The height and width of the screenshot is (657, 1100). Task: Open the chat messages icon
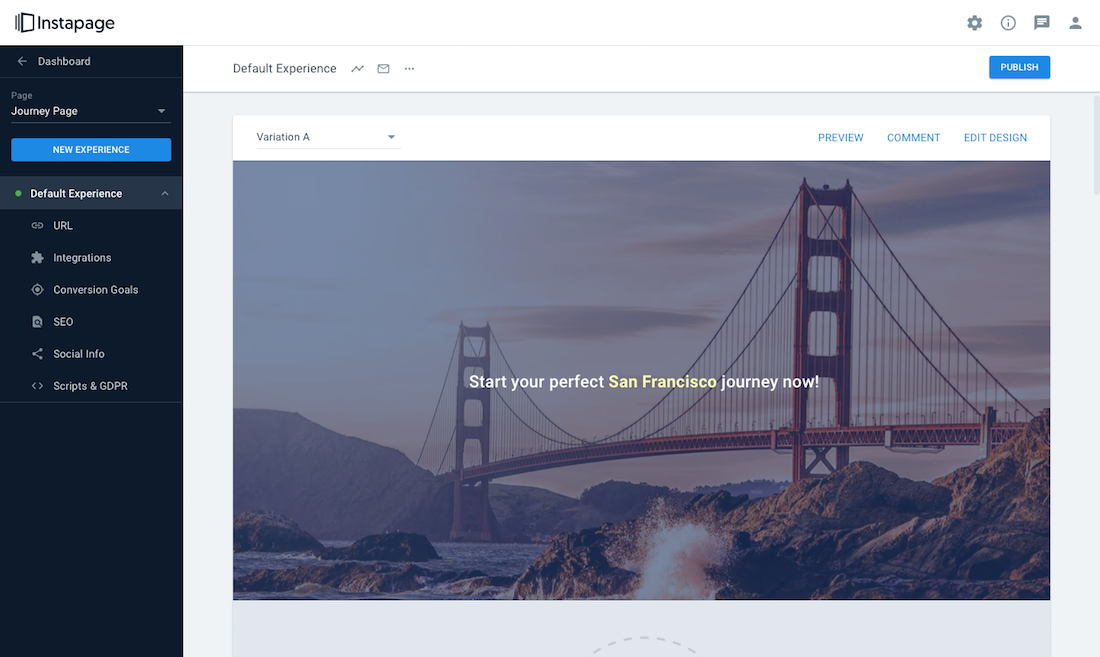(x=1042, y=23)
